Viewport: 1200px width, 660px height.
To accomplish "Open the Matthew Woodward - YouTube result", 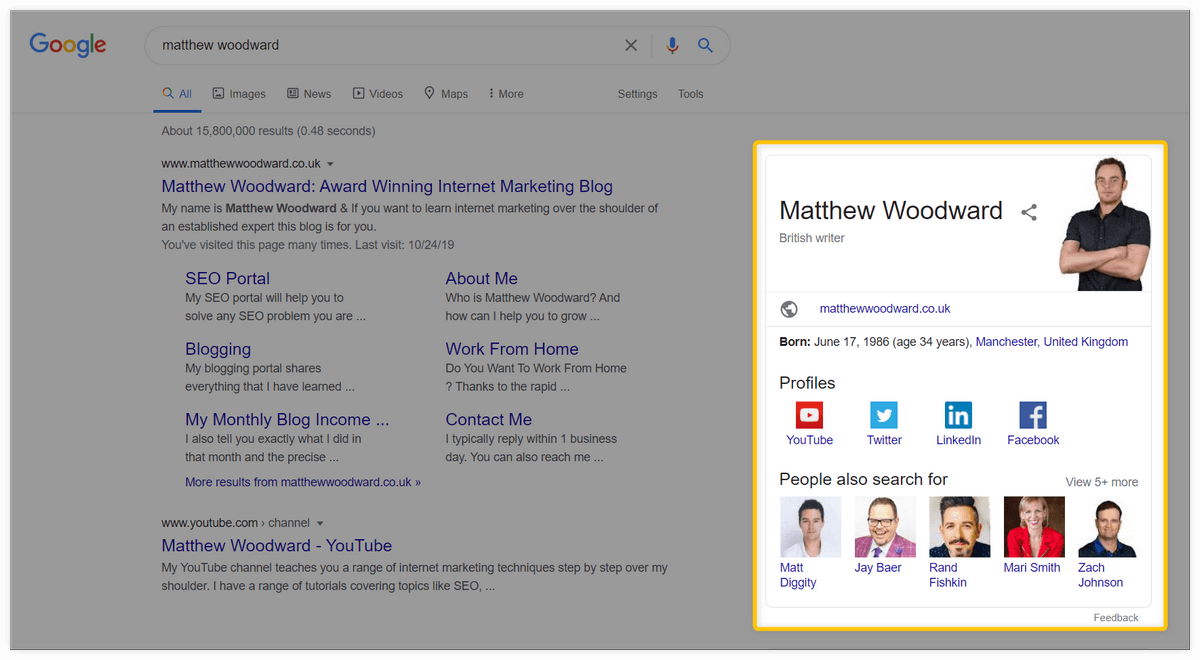I will [x=277, y=545].
